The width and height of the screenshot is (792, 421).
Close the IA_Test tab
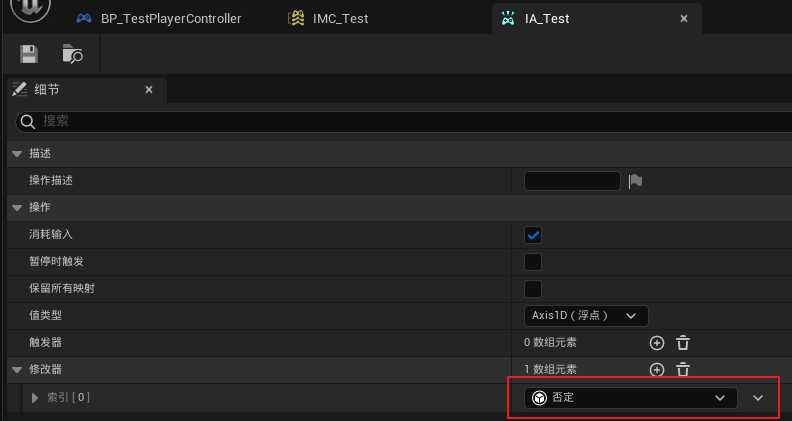[x=684, y=18]
